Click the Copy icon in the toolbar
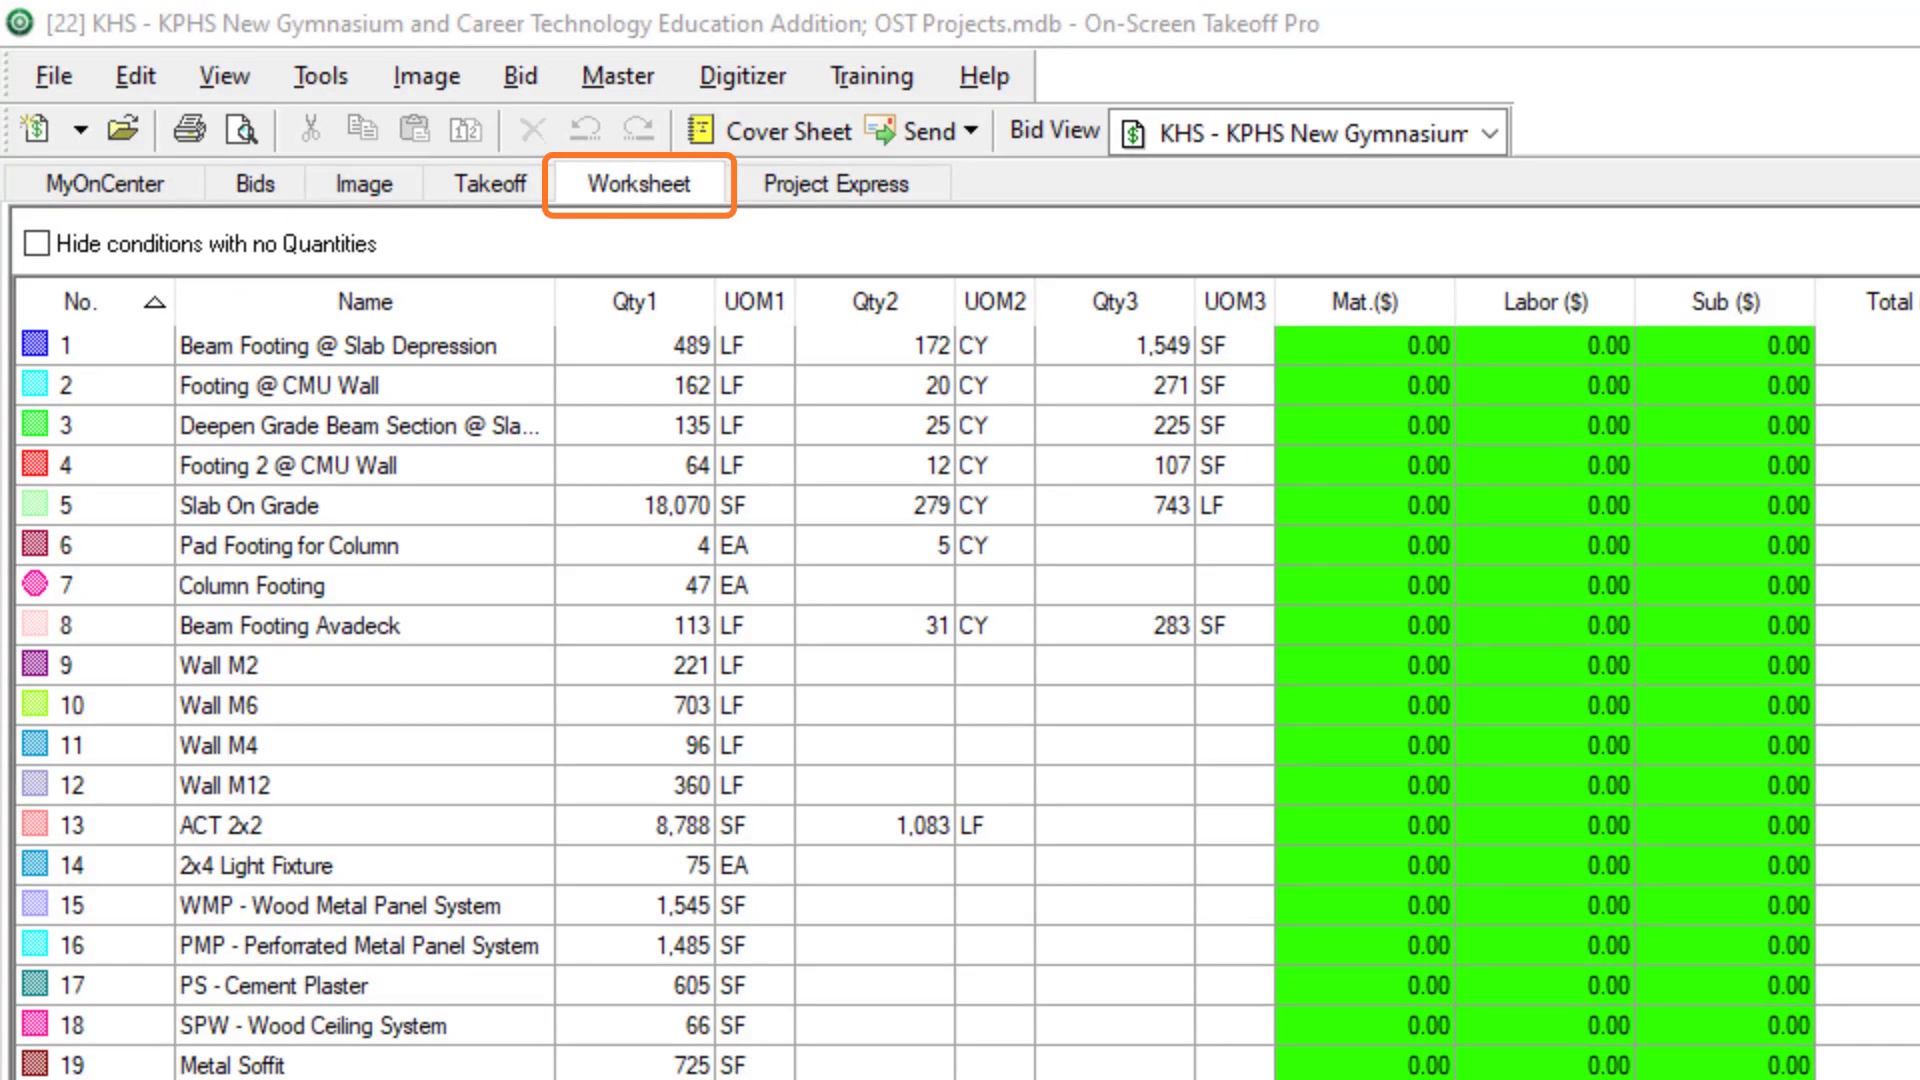1920x1080 pixels. (x=362, y=129)
